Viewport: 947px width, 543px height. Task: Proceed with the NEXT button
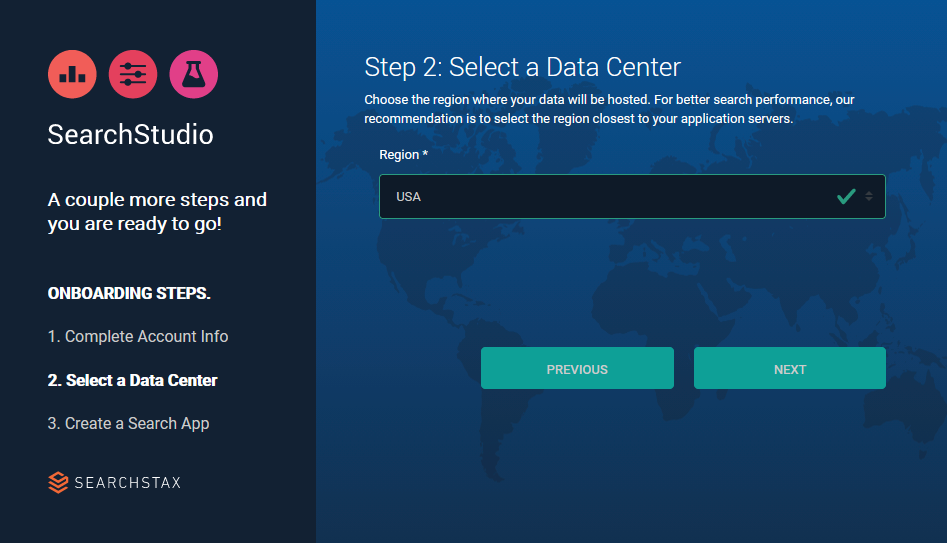tap(789, 368)
